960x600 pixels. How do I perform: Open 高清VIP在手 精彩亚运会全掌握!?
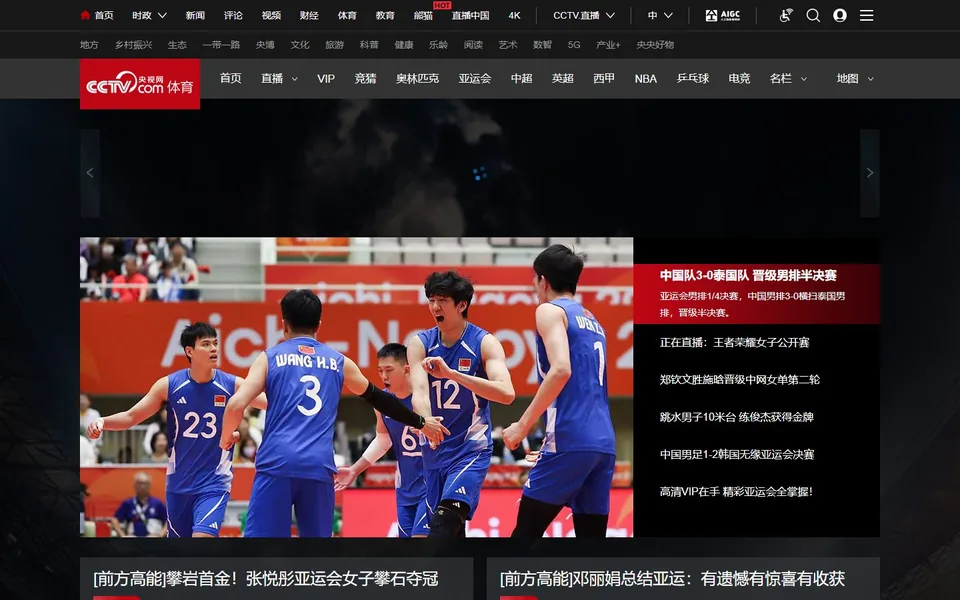point(737,492)
